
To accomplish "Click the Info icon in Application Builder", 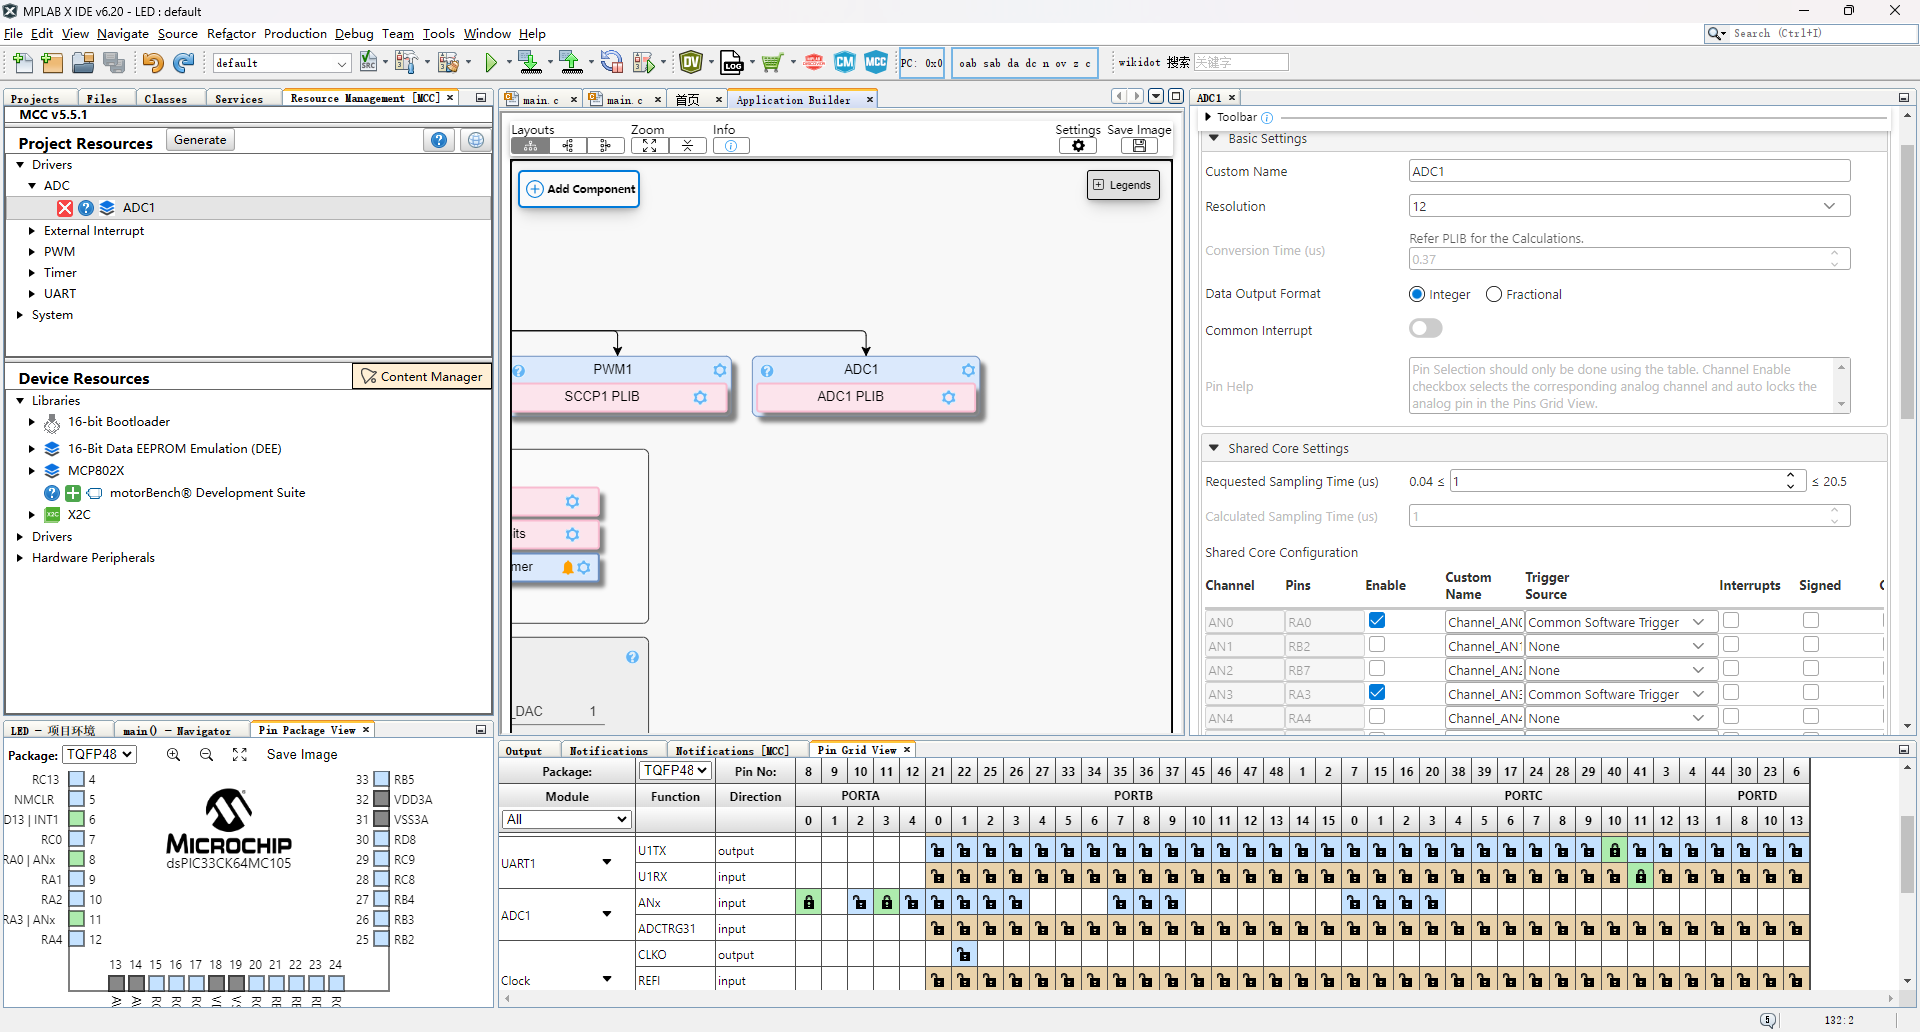I will pyautogui.click(x=731, y=146).
